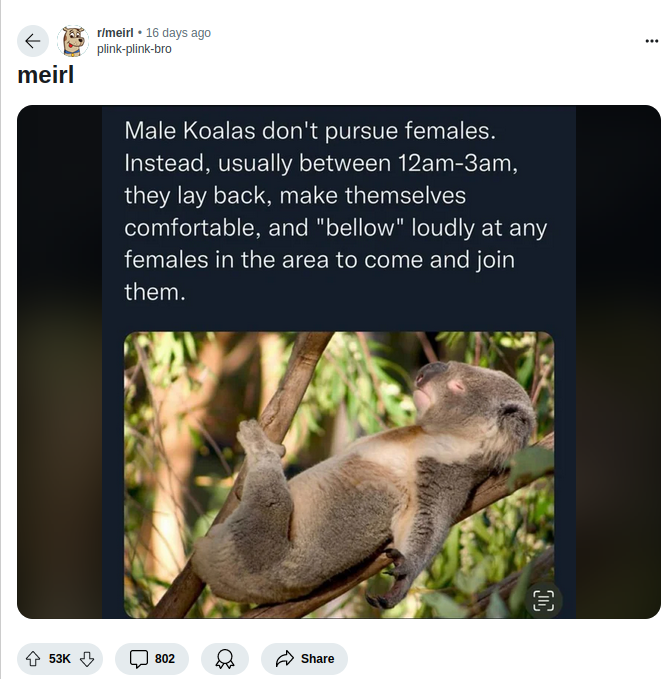The height and width of the screenshot is (679, 670).
Task: Downvote the koala post
Action: (87, 658)
